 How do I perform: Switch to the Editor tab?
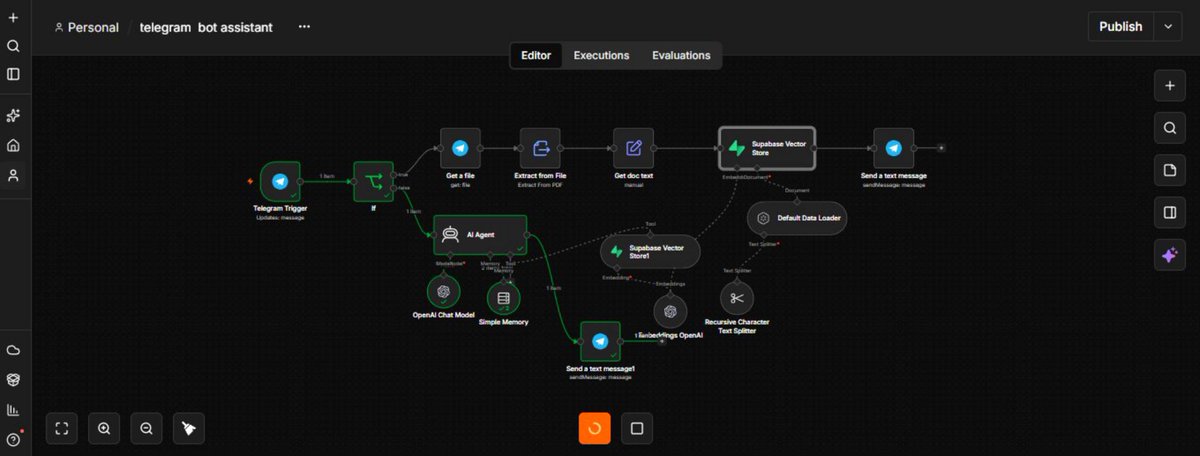coord(536,56)
